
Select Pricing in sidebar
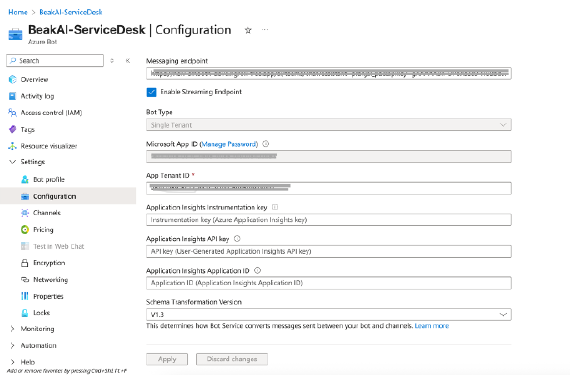pyautogui.click(x=43, y=229)
